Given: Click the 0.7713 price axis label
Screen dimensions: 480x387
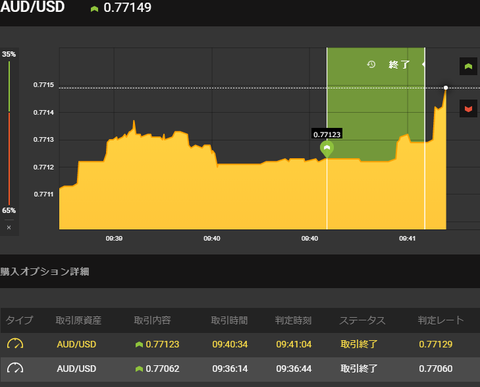Looking at the screenshot, I should click(43, 140).
